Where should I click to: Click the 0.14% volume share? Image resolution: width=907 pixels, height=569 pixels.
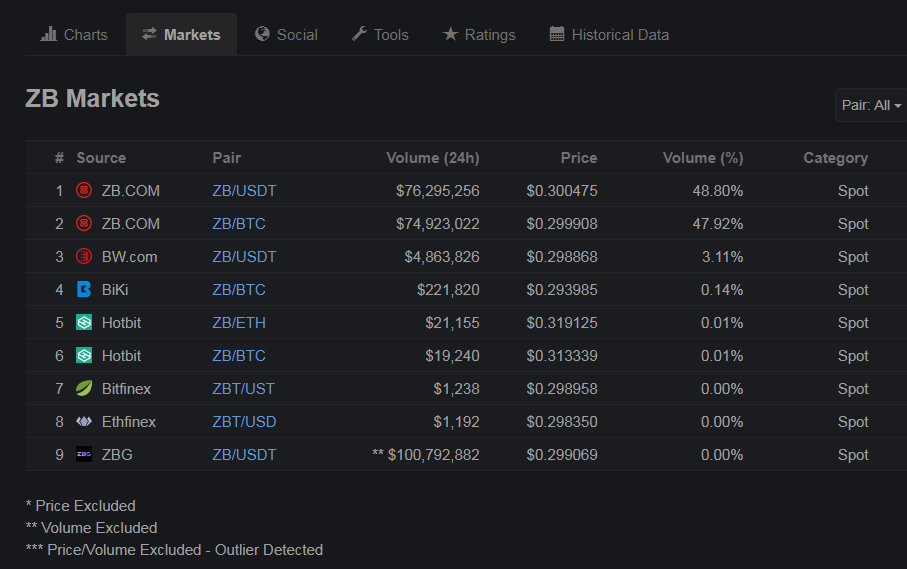point(722,290)
